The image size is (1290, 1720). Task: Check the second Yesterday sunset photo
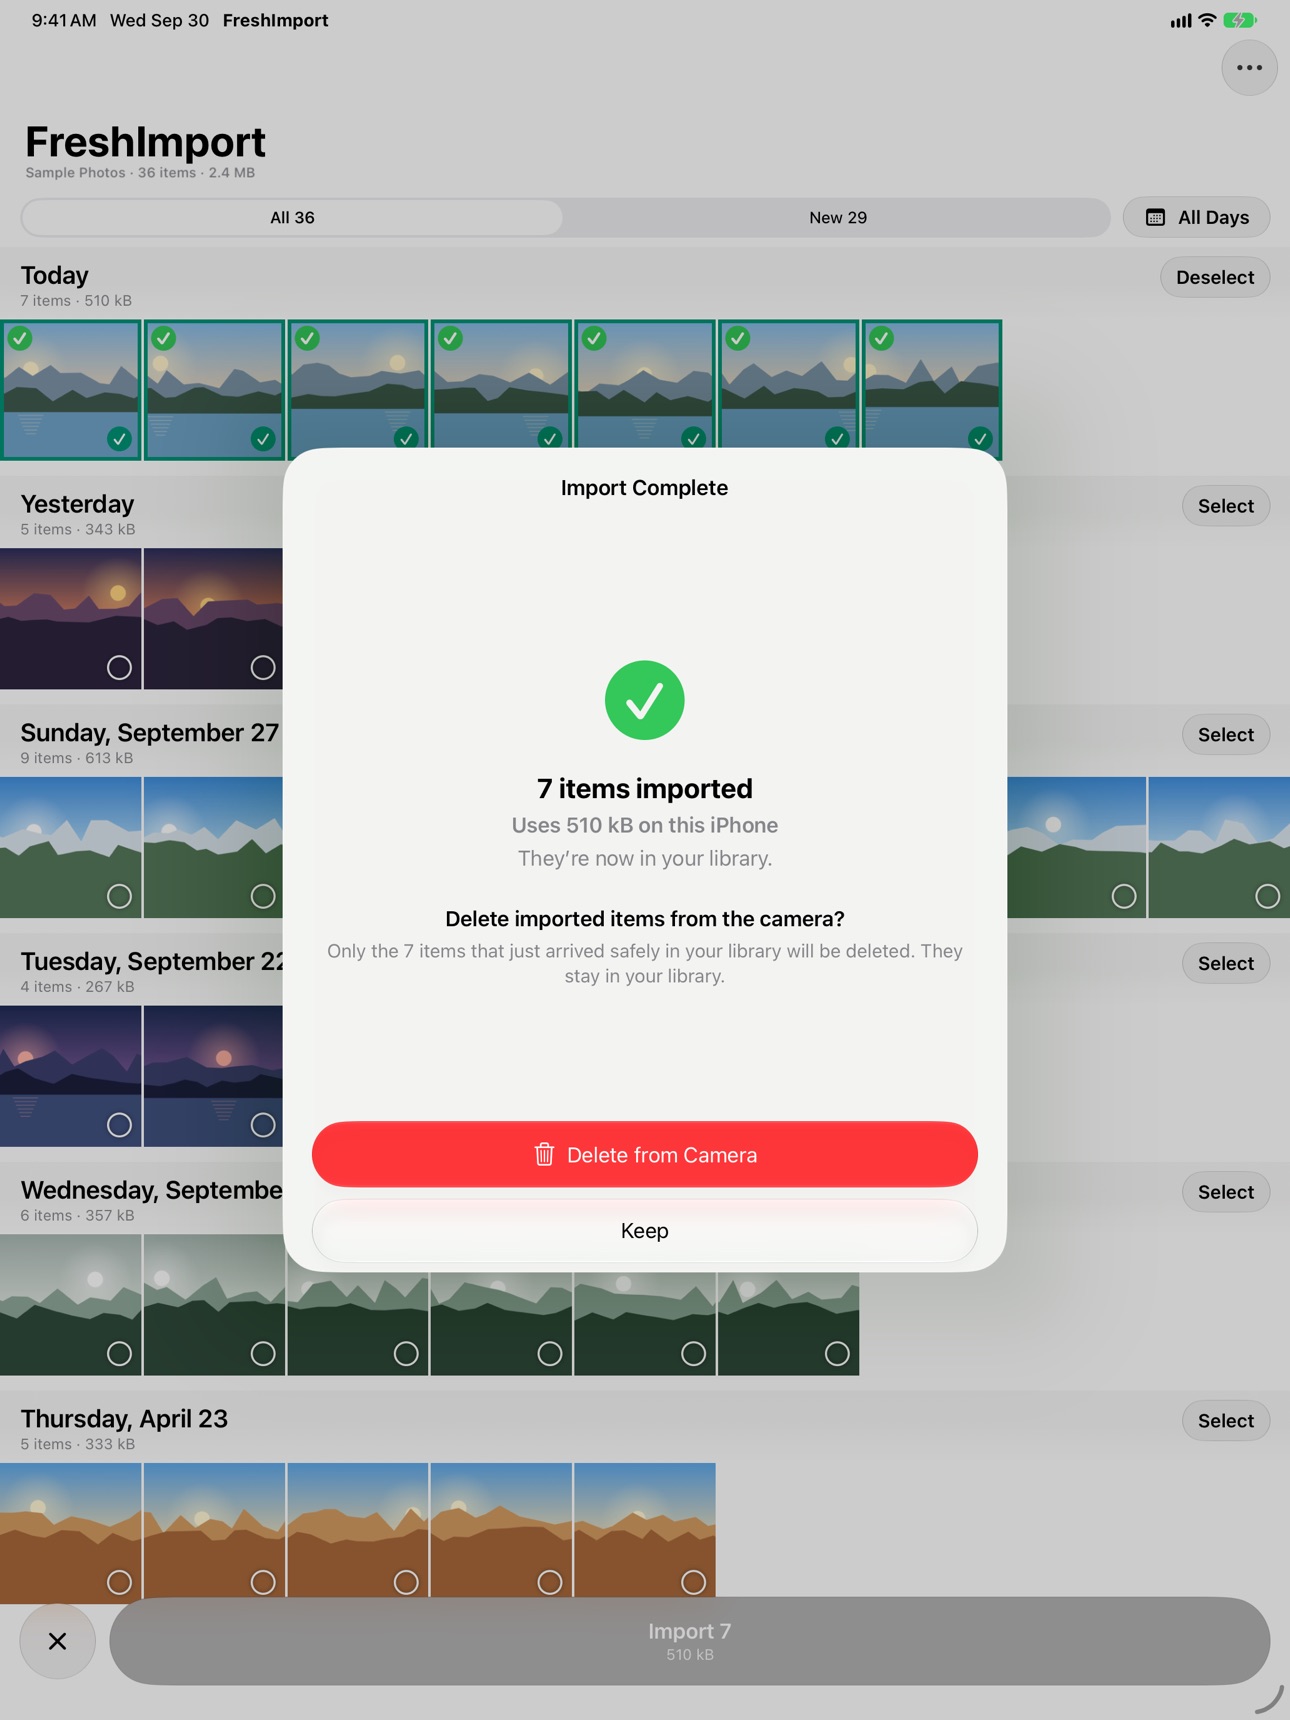click(x=263, y=667)
